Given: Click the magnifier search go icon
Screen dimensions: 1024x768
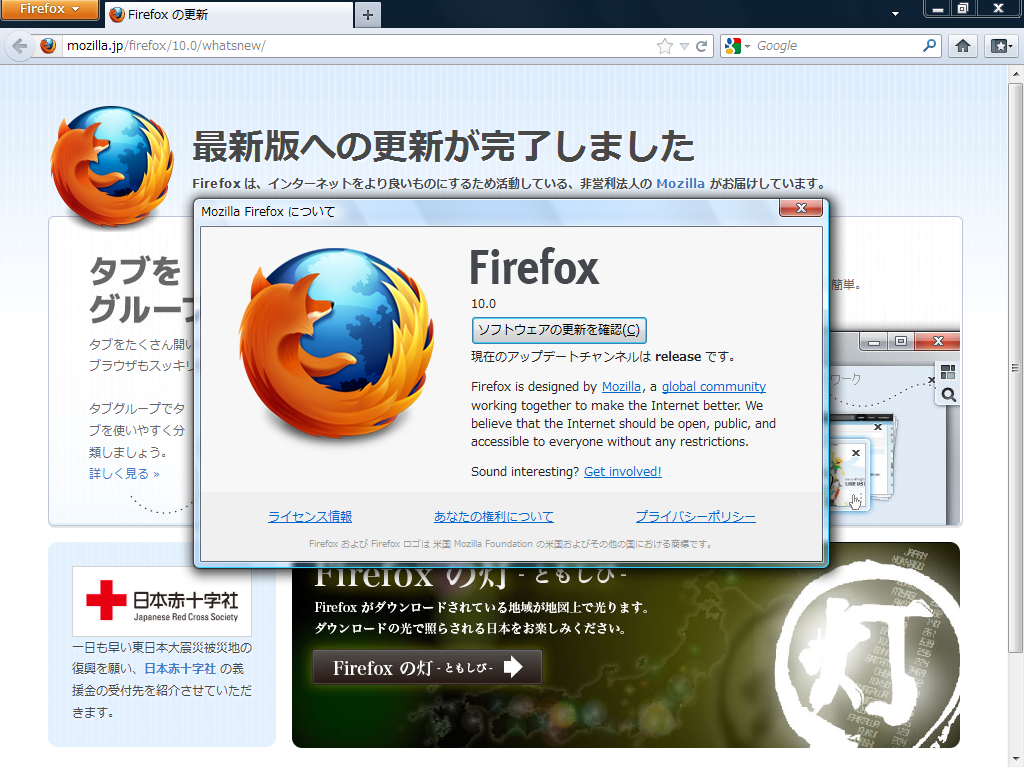Looking at the screenshot, I should [x=929, y=46].
